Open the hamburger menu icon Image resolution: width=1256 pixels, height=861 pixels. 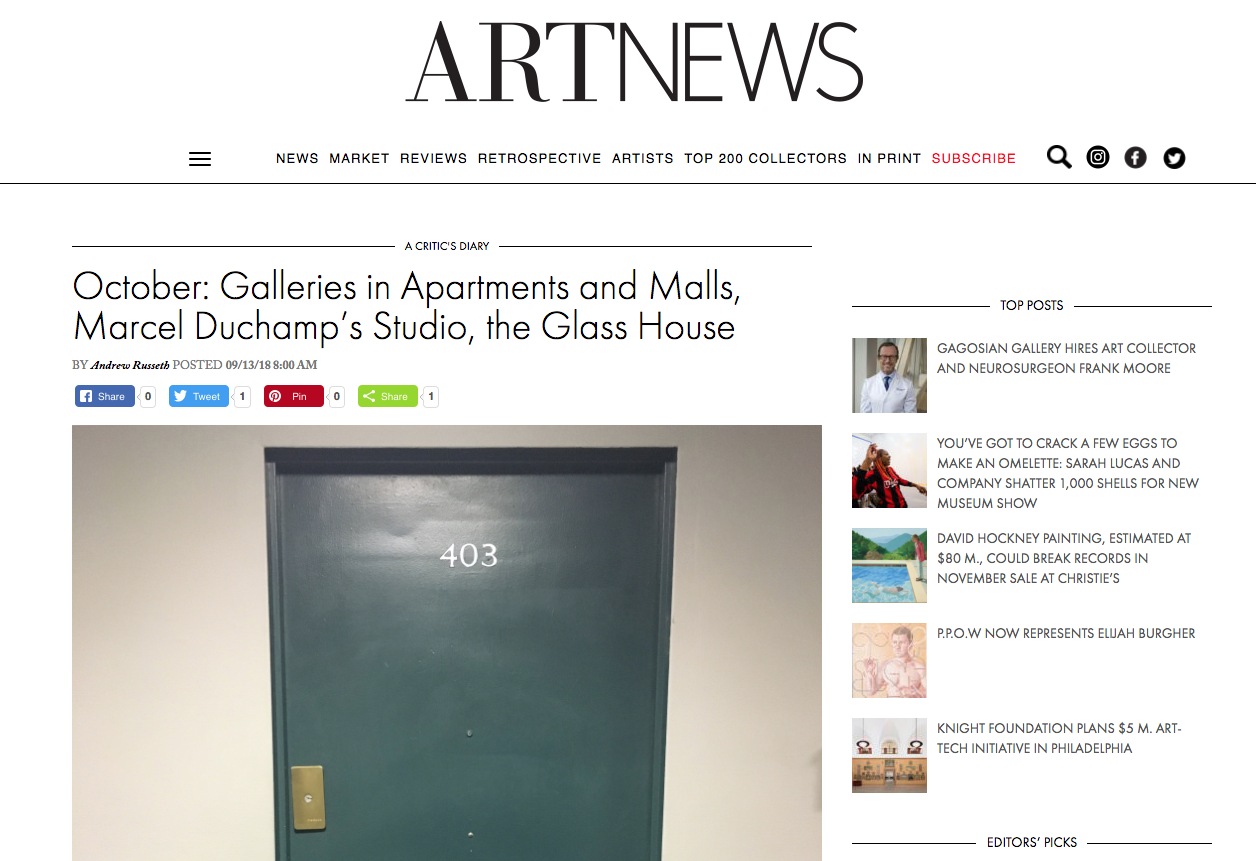click(x=200, y=159)
